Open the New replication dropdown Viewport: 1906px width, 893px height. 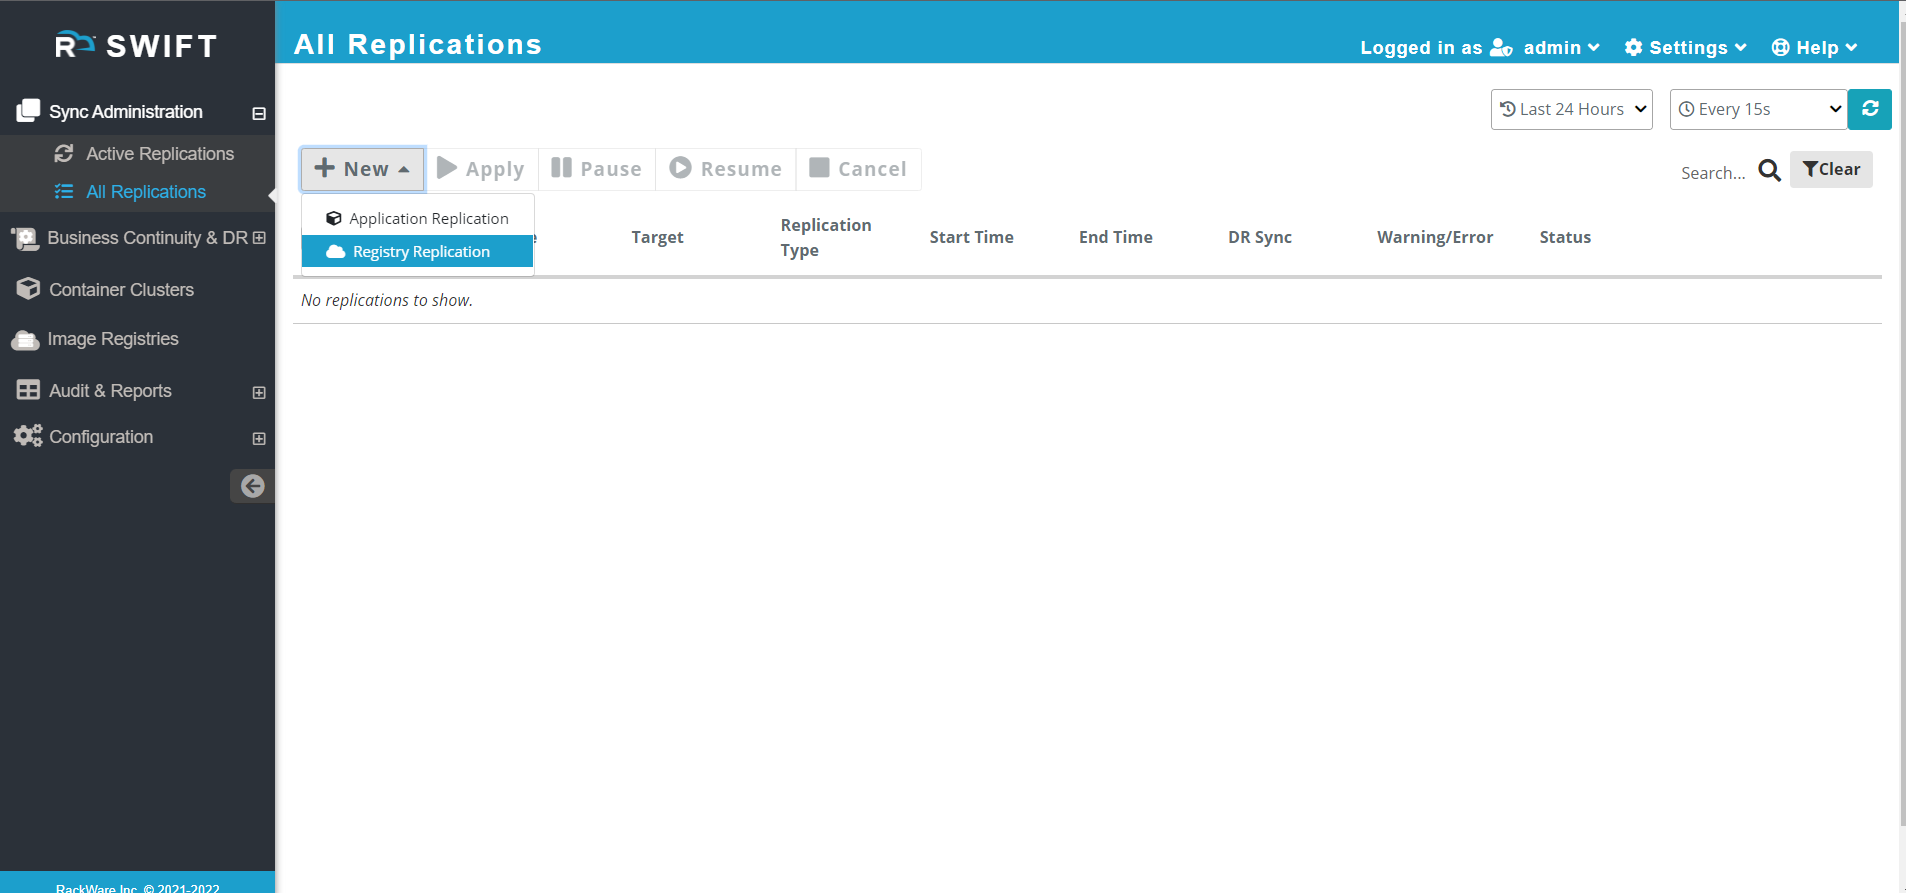pyautogui.click(x=362, y=169)
